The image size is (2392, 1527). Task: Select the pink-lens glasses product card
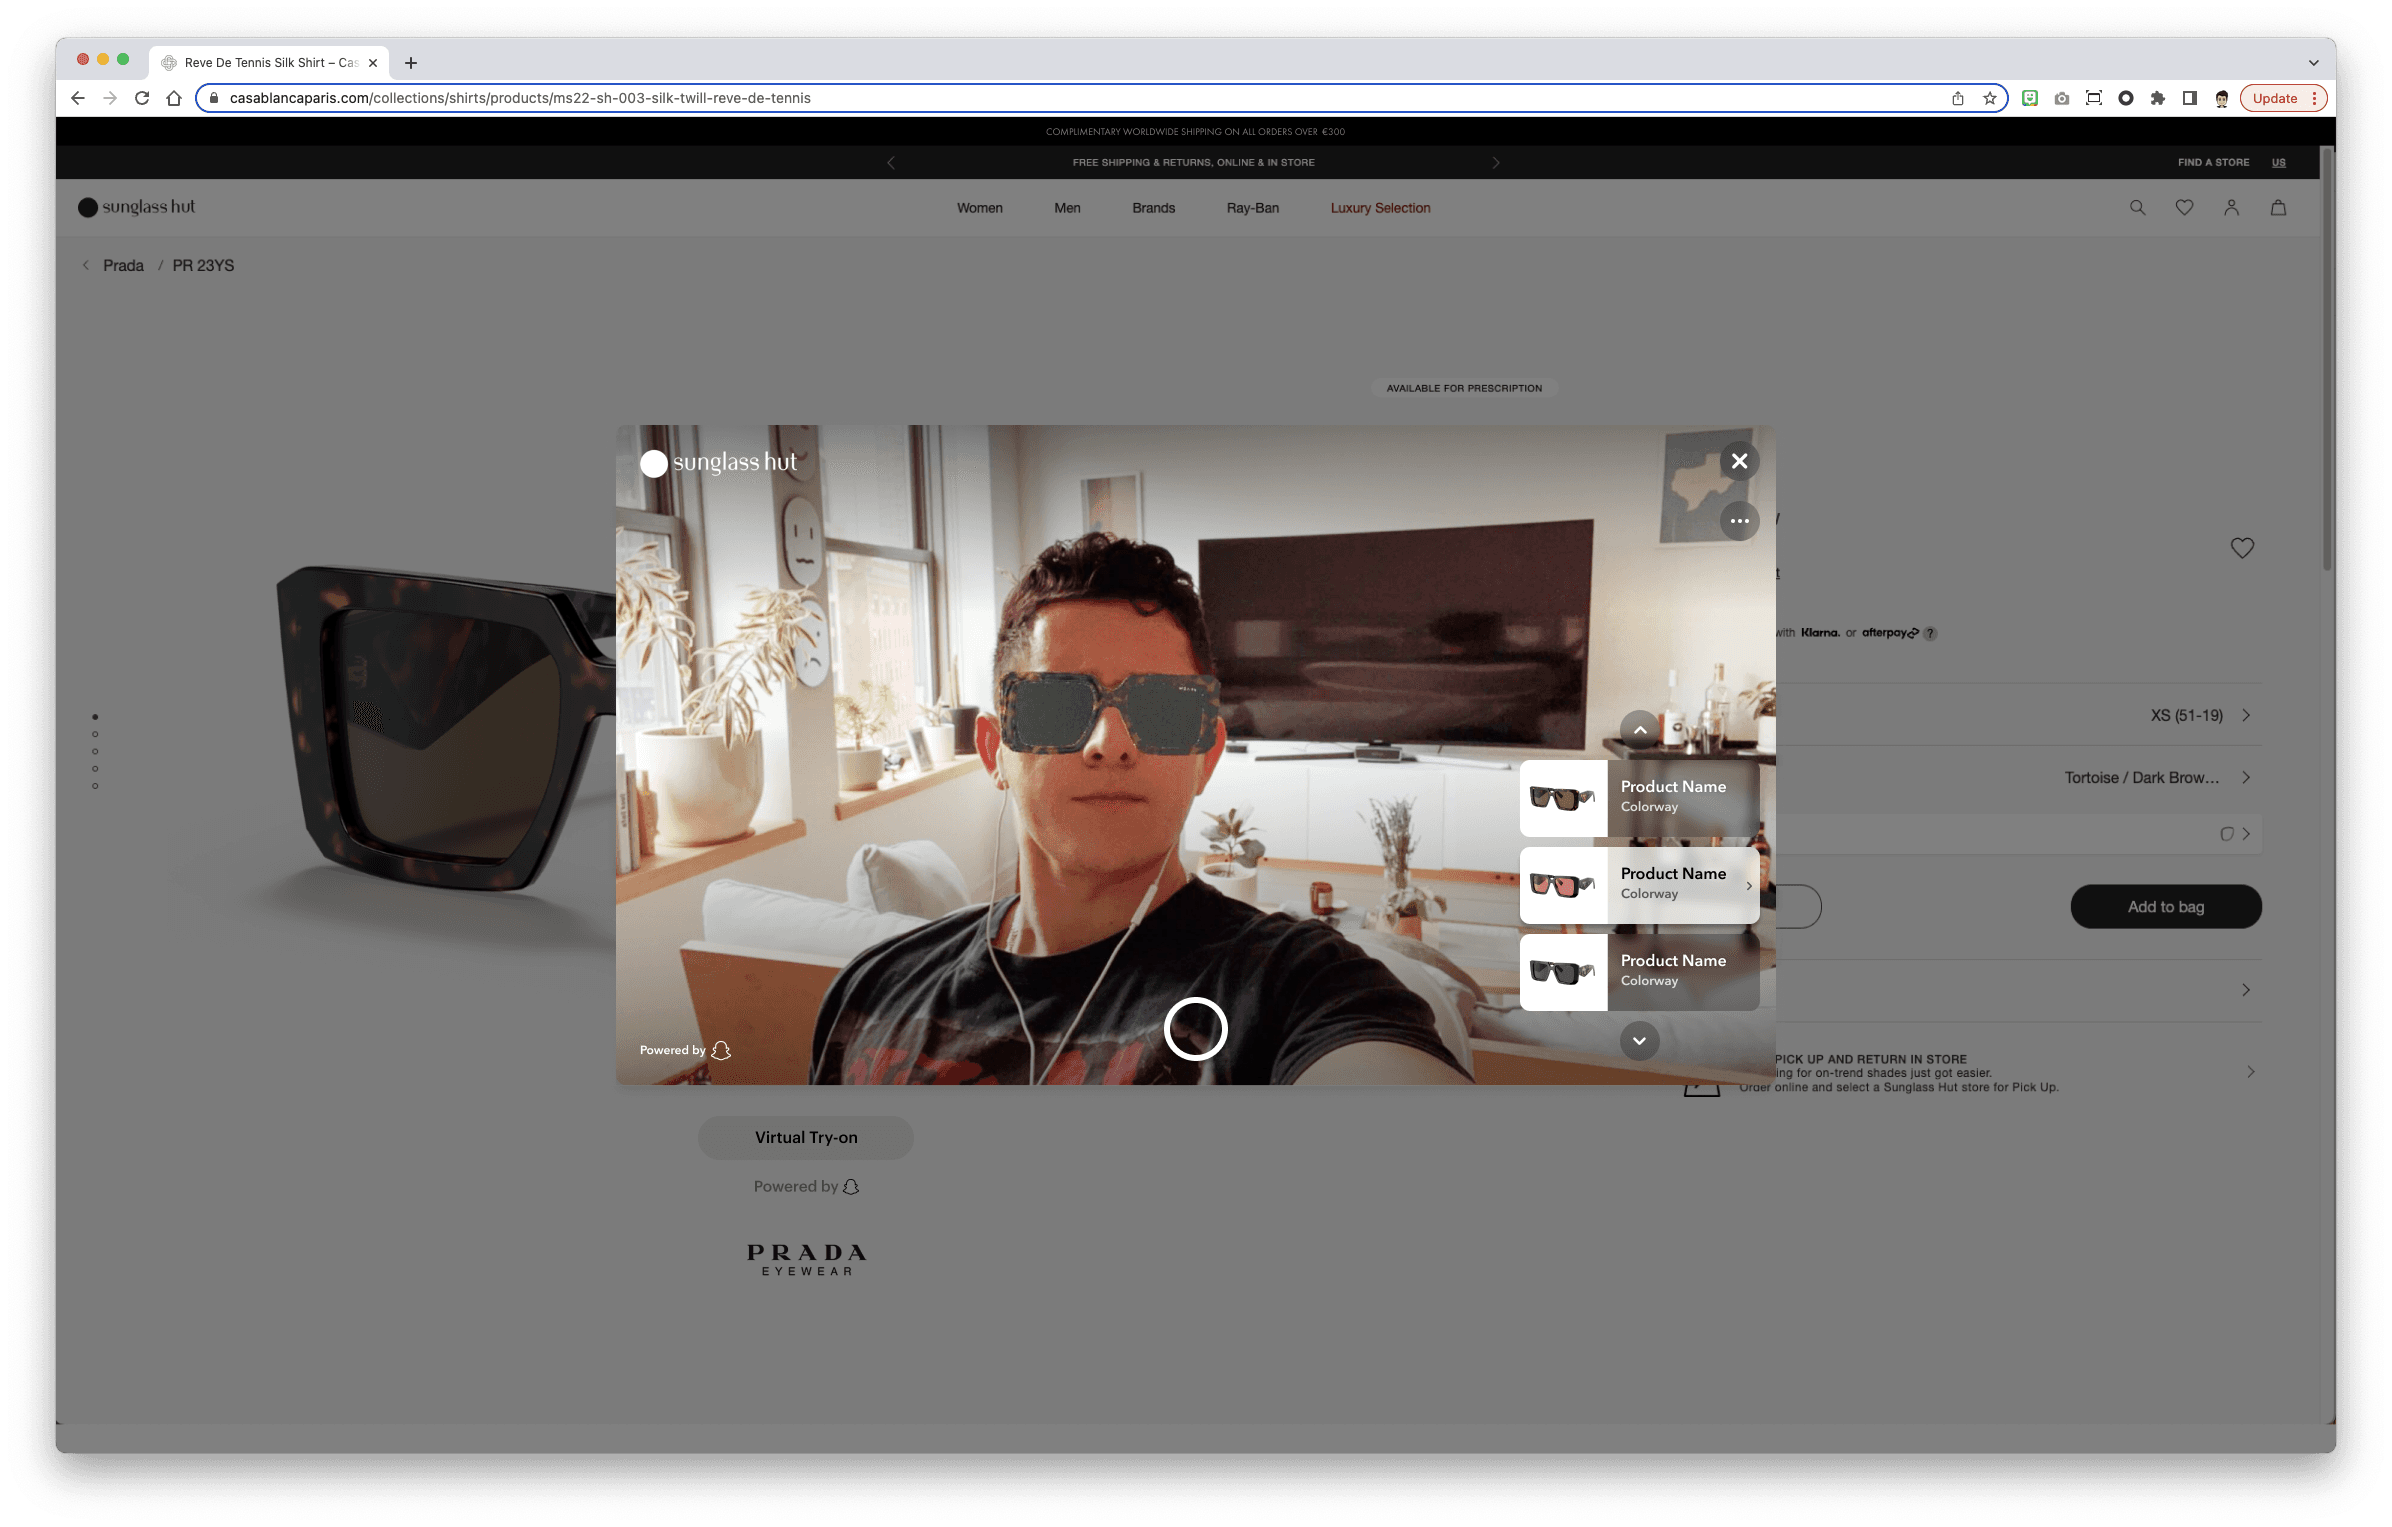tap(1639, 885)
